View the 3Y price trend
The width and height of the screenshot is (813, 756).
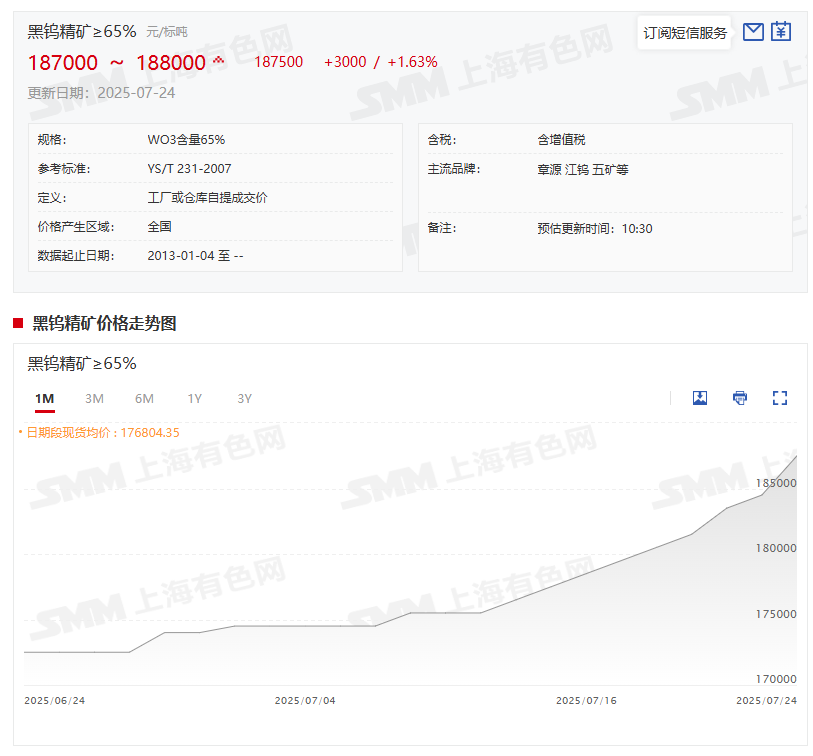pyautogui.click(x=244, y=399)
